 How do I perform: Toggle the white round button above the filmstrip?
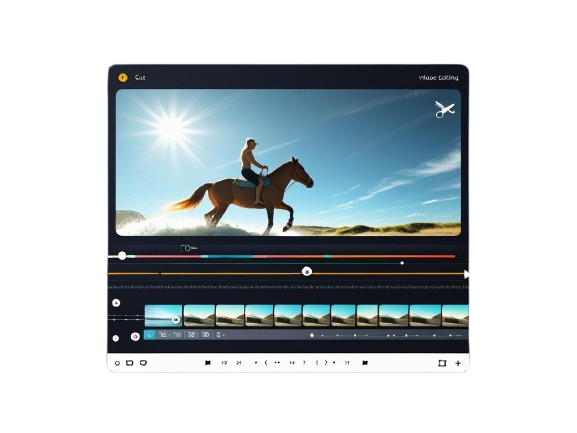[x=116, y=303]
